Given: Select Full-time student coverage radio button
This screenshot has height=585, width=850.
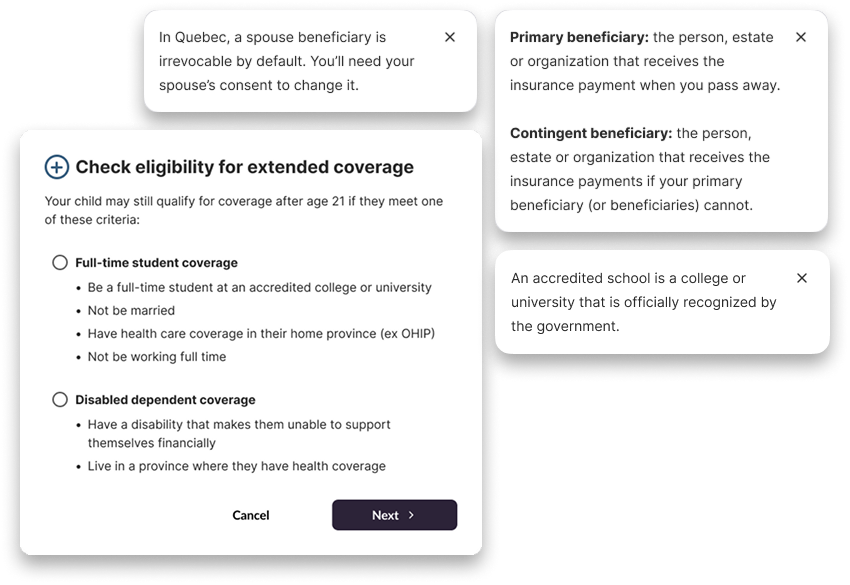Looking at the screenshot, I should 60,263.
